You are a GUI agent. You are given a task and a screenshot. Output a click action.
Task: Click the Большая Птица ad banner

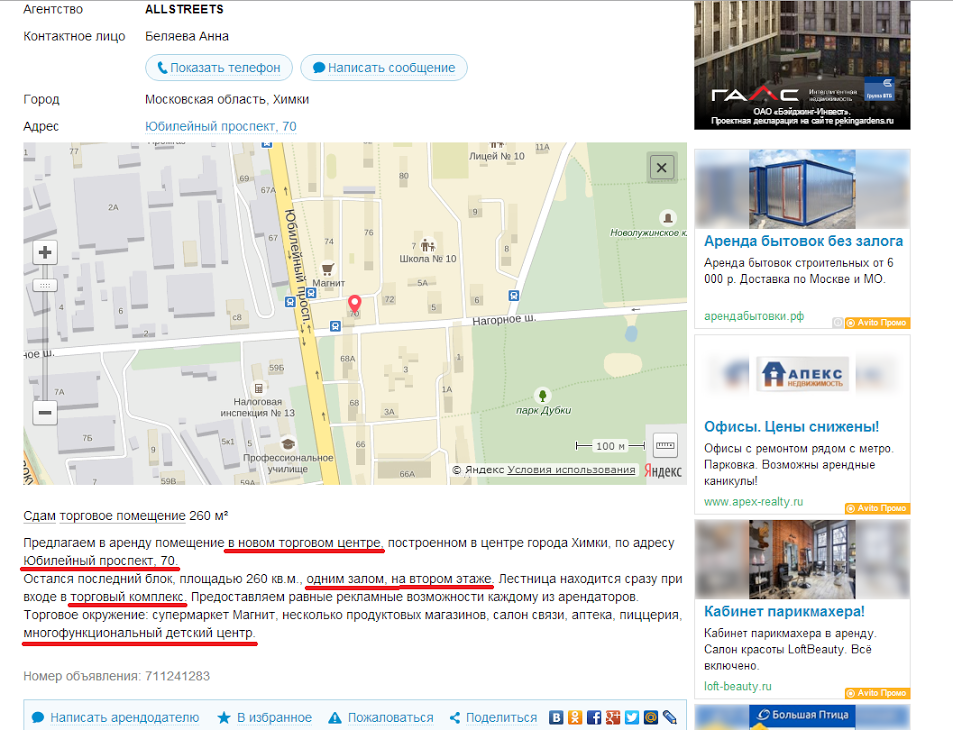pyautogui.click(x=802, y=717)
